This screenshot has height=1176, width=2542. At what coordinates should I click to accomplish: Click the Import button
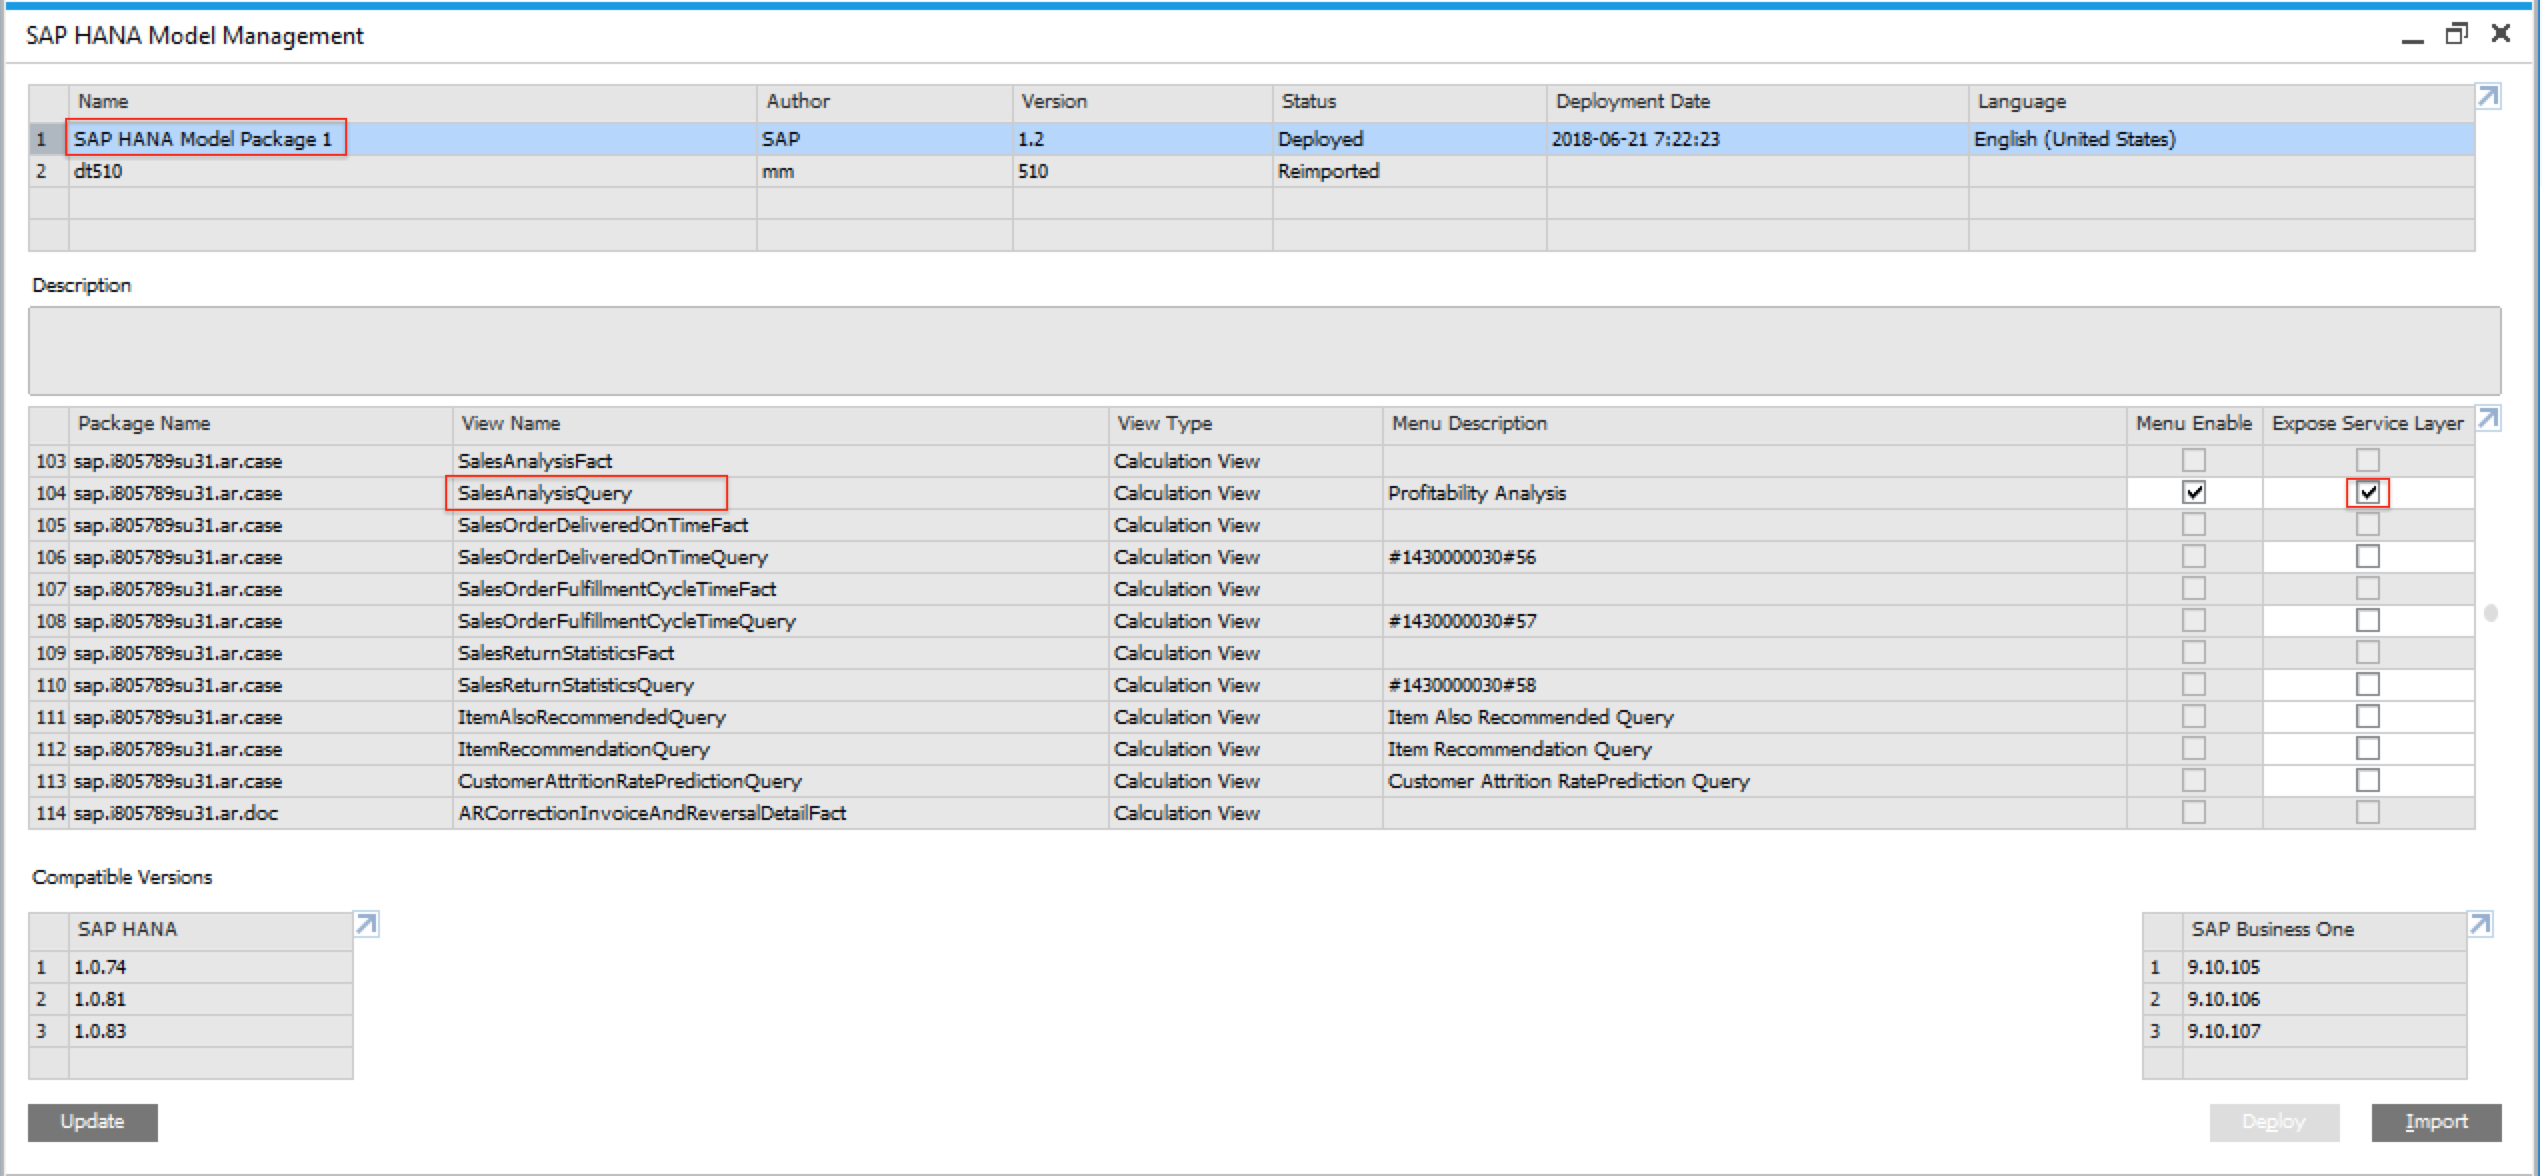(2436, 1122)
